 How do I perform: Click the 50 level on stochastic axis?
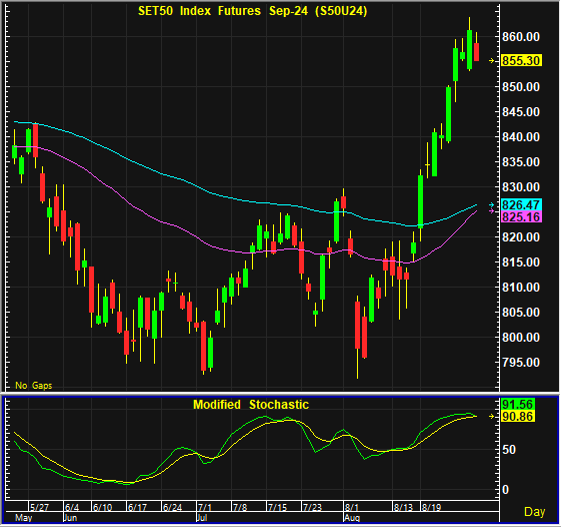509,450
